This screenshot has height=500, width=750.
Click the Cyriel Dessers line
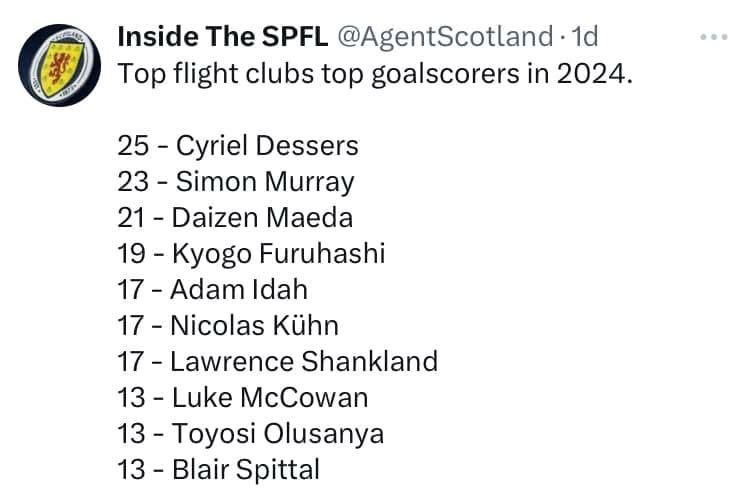(x=238, y=146)
